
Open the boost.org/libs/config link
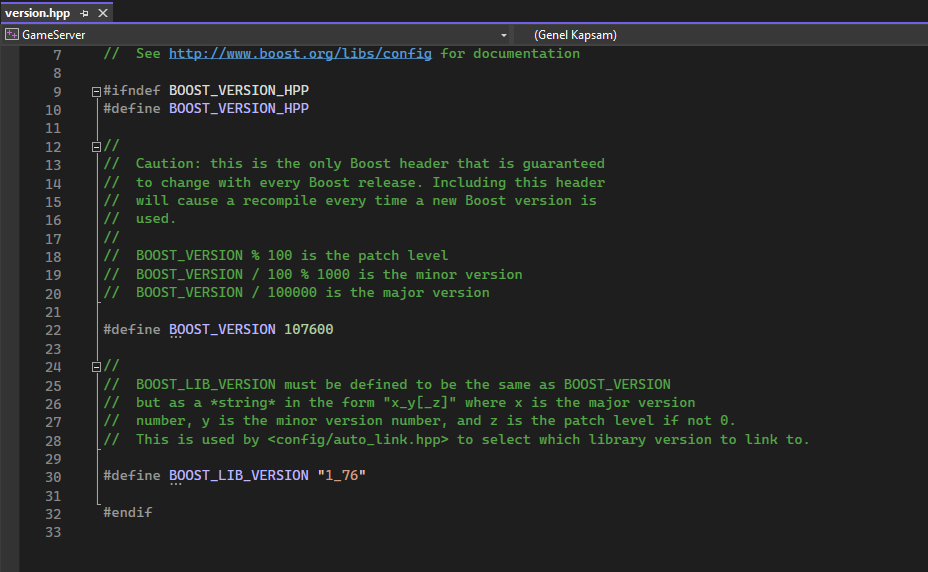tap(300, 53)
